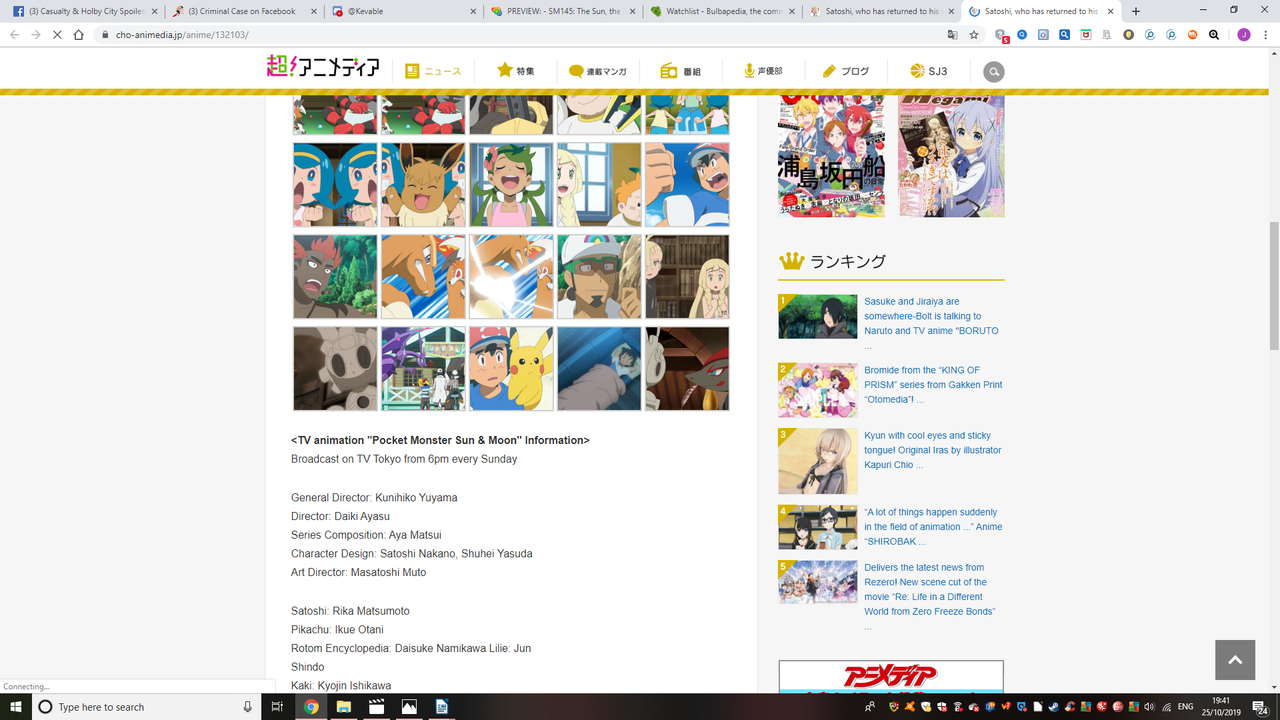
Task: Open the KING OF PRISM Otomedia ranking article
Action: point(933,384)
